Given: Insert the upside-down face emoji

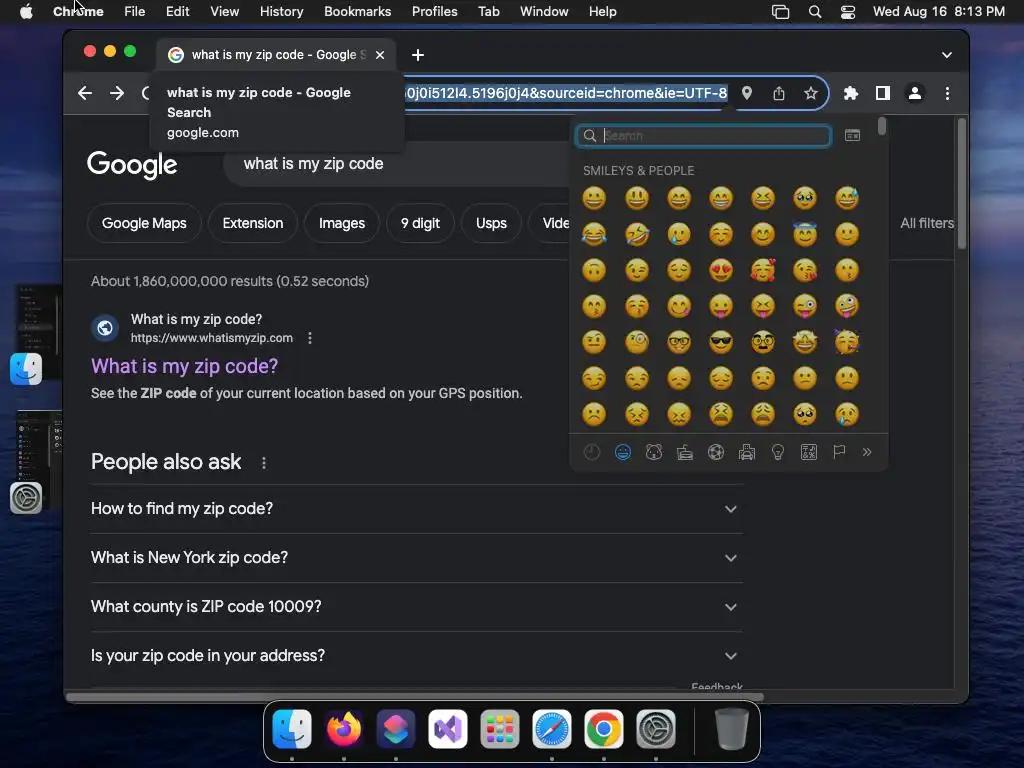Looking at the screenshot, I should [x=594, y=270].
